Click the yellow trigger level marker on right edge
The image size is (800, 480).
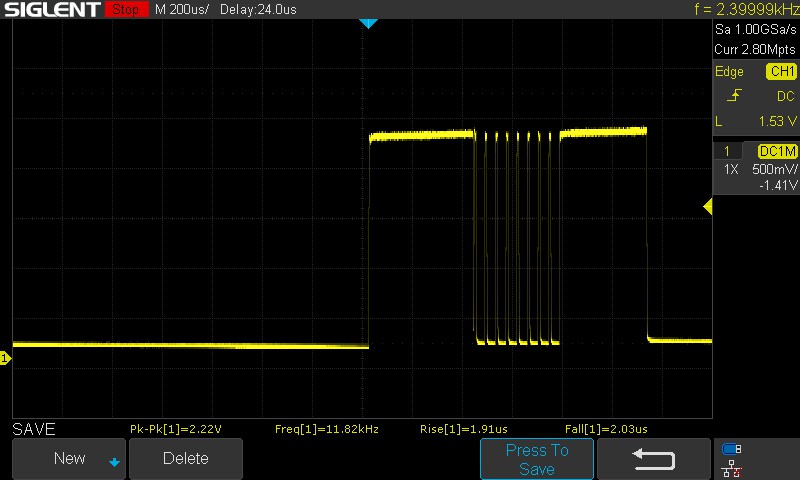pos(708,207)
